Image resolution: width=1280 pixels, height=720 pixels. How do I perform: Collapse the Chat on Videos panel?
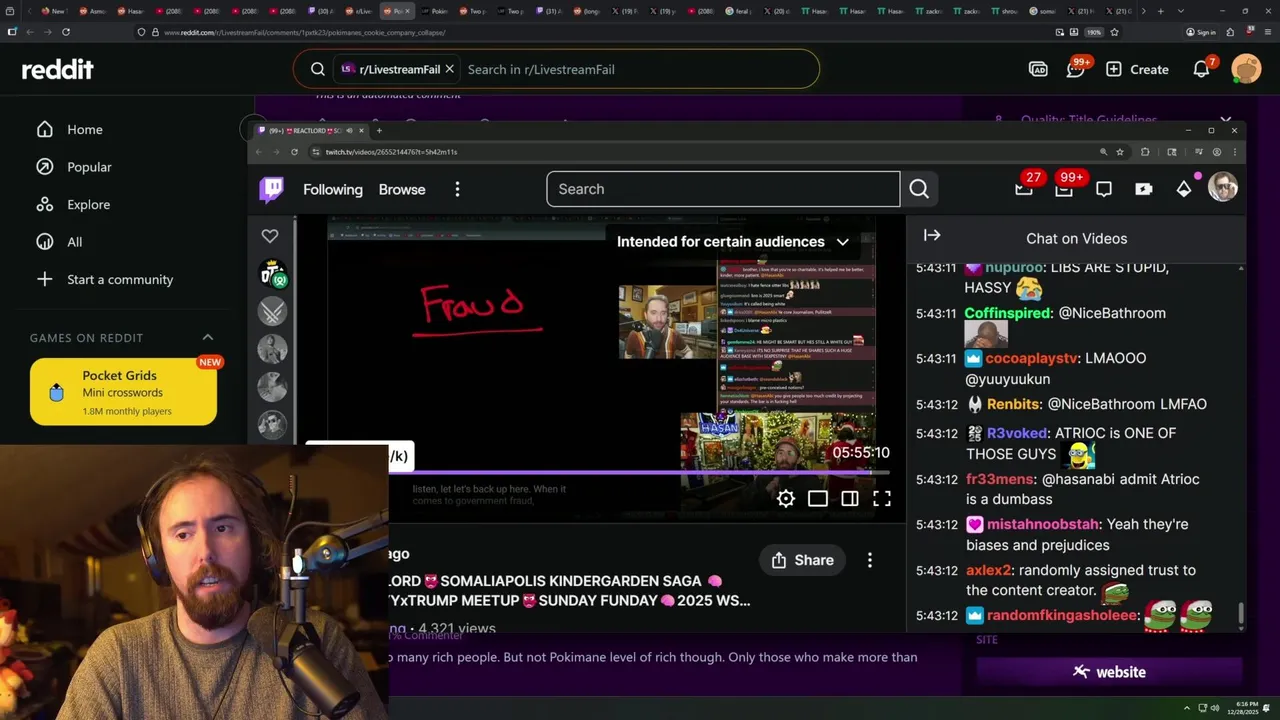coord(932,236)
